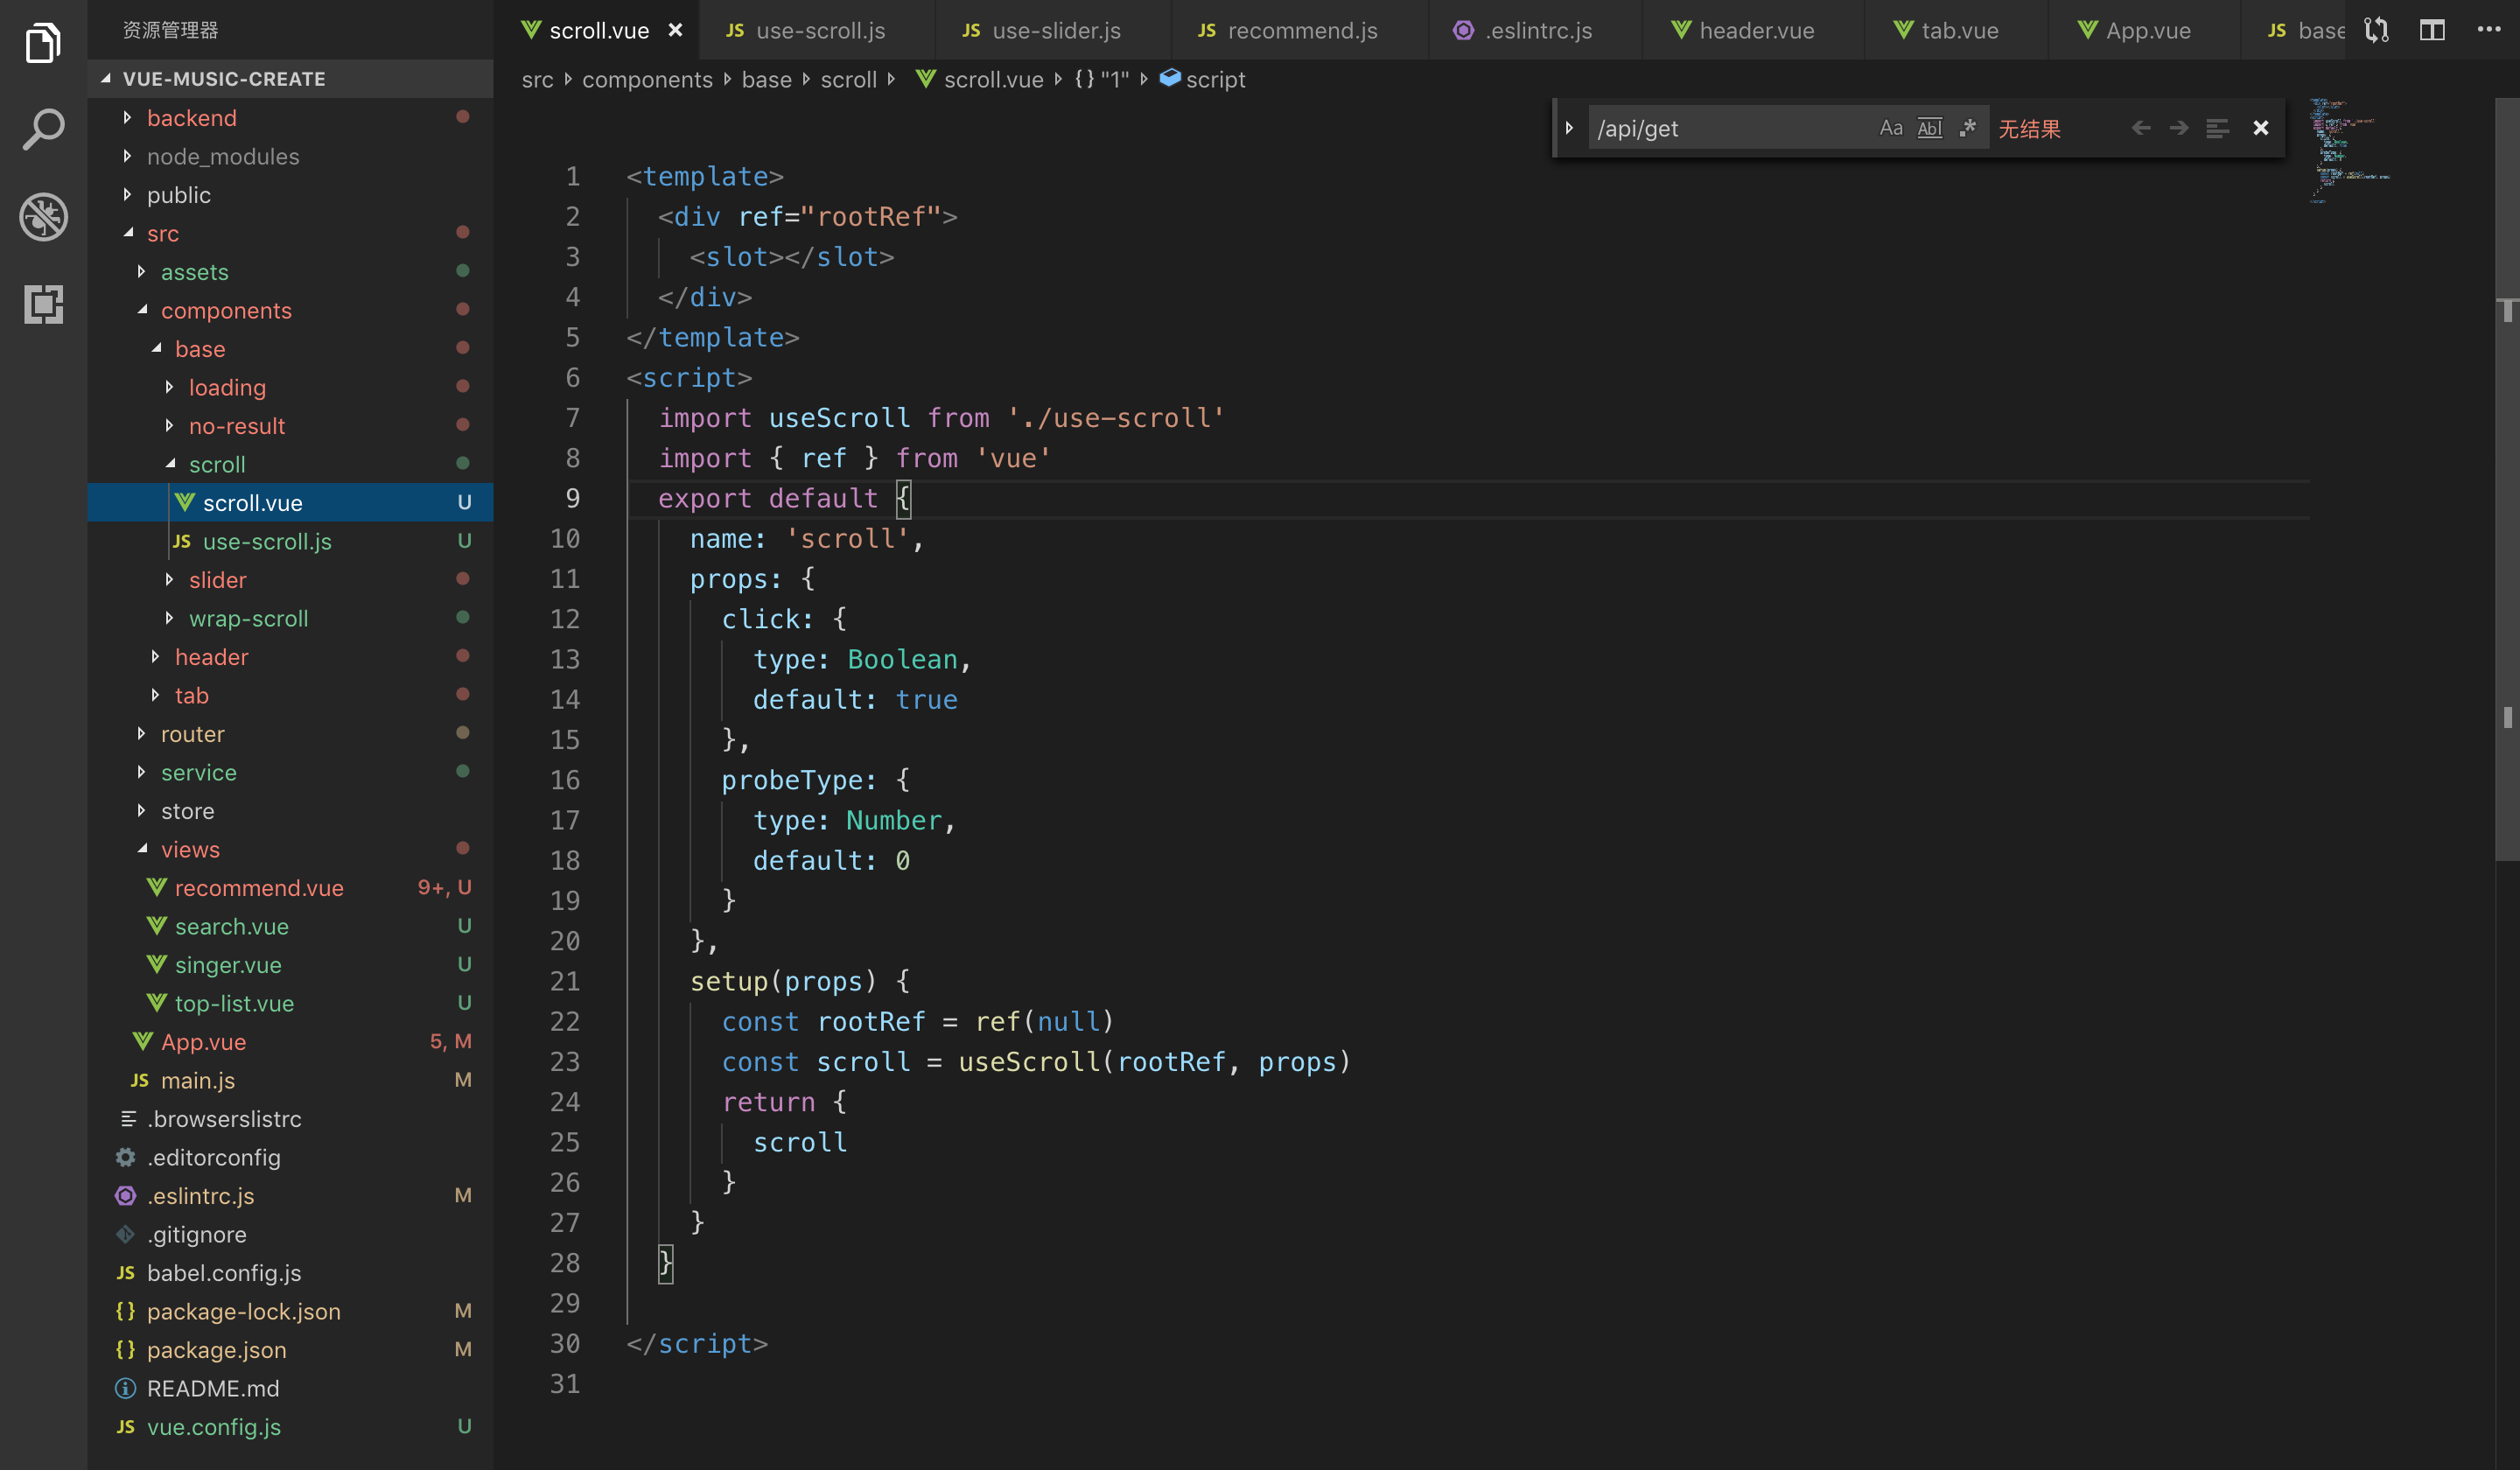Open package.json file
This screenshot has width=2520, height=1470.
pos(290,1350)
